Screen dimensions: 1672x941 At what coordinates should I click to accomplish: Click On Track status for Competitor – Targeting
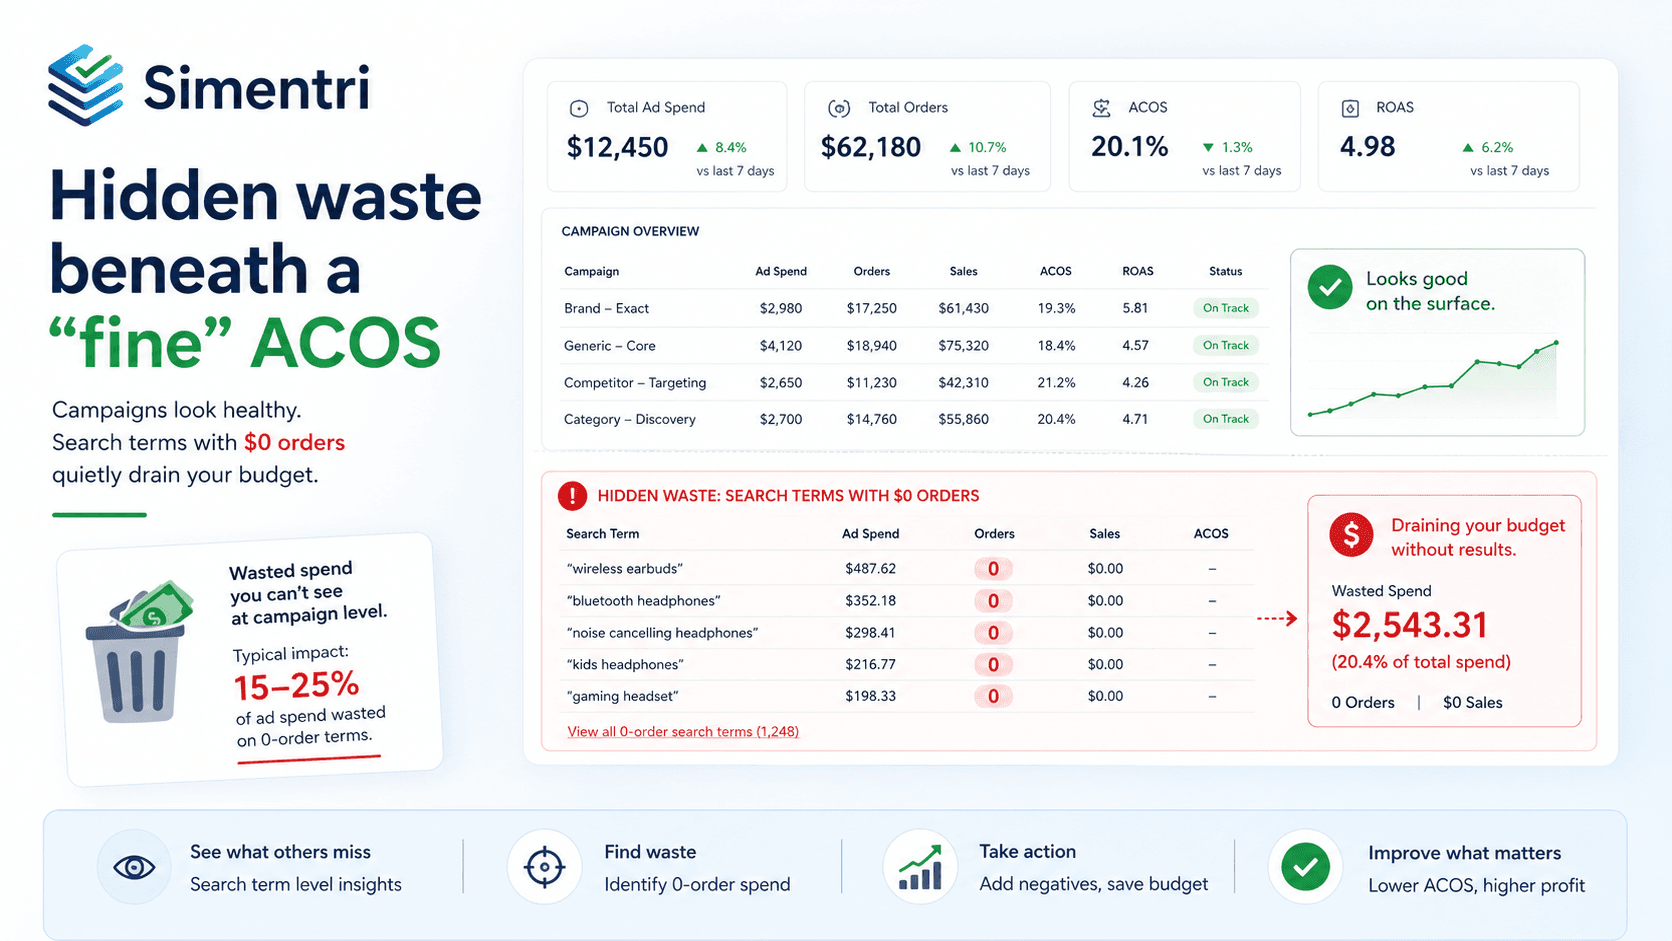click(x=1225, y=382)
